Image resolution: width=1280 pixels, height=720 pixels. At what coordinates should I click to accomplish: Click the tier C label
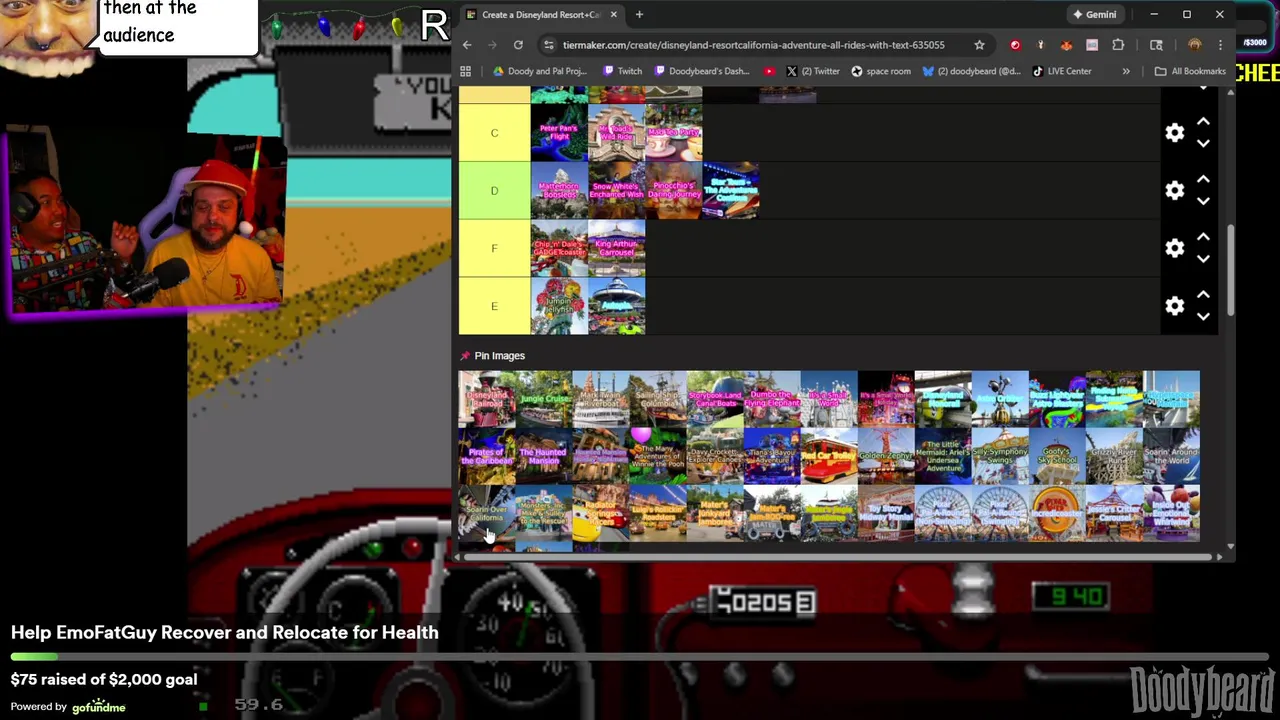(494, 133)
